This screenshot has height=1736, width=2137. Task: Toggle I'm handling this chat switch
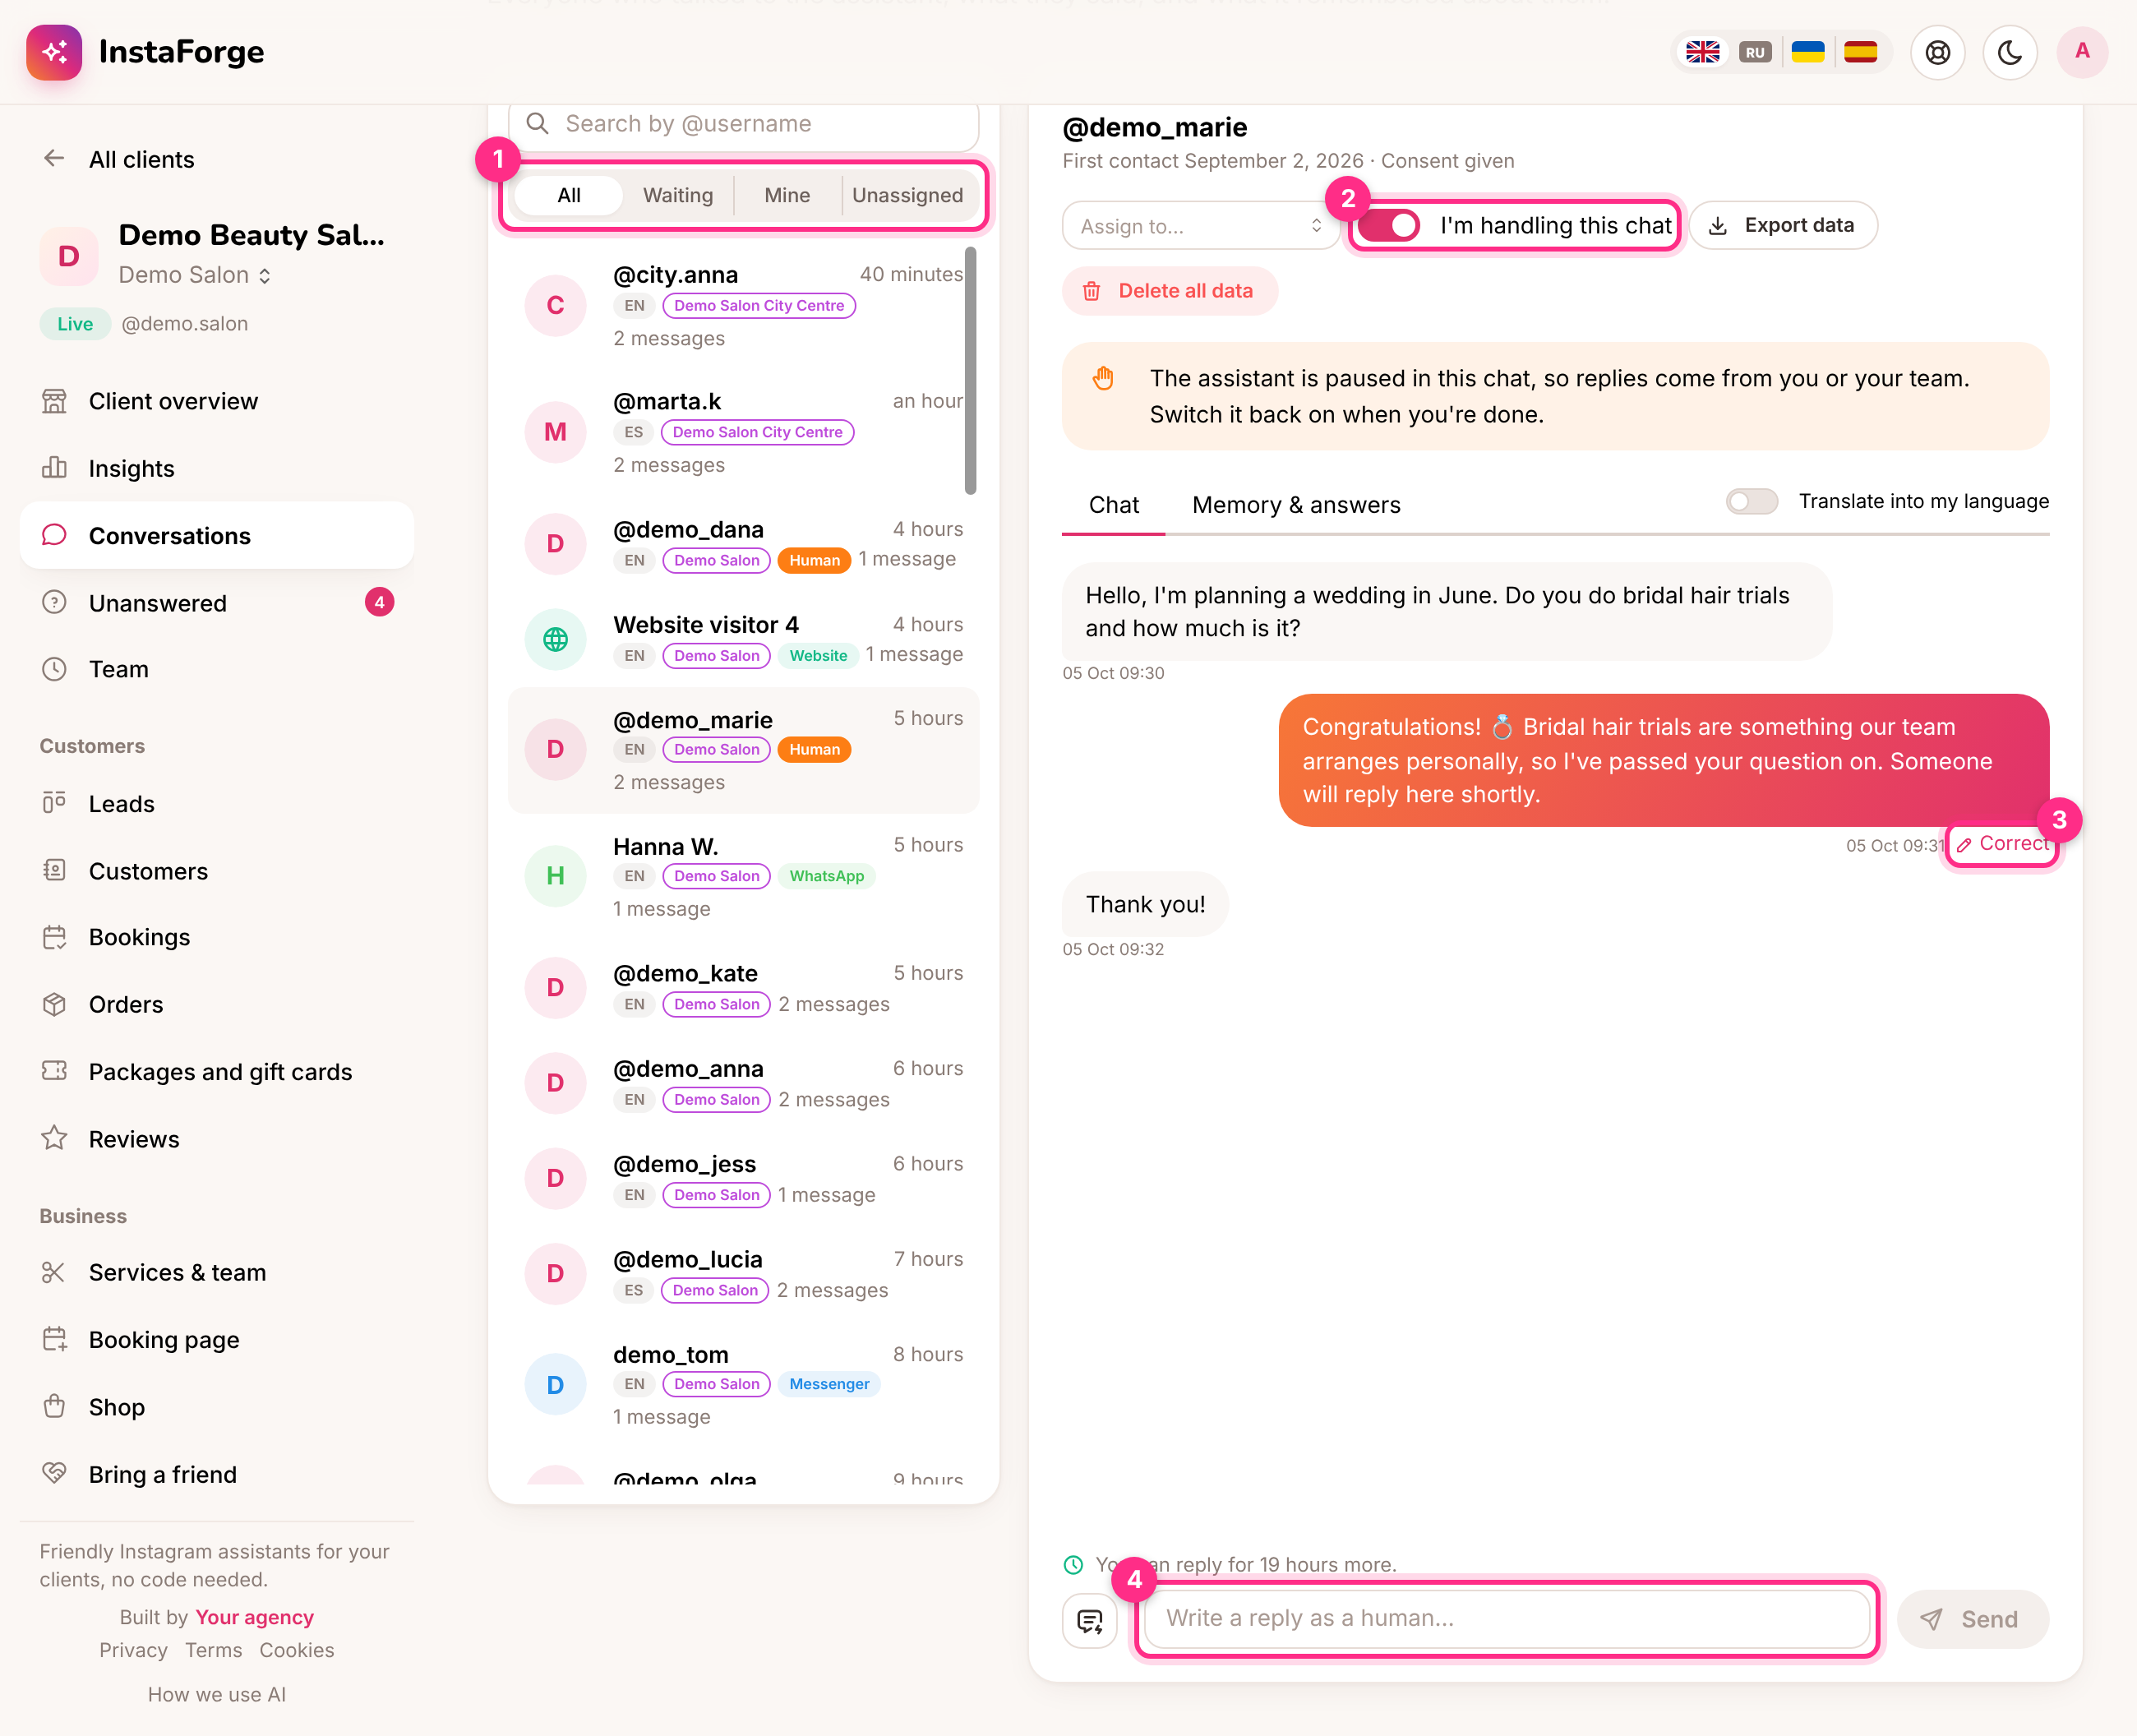[1389, 226]
